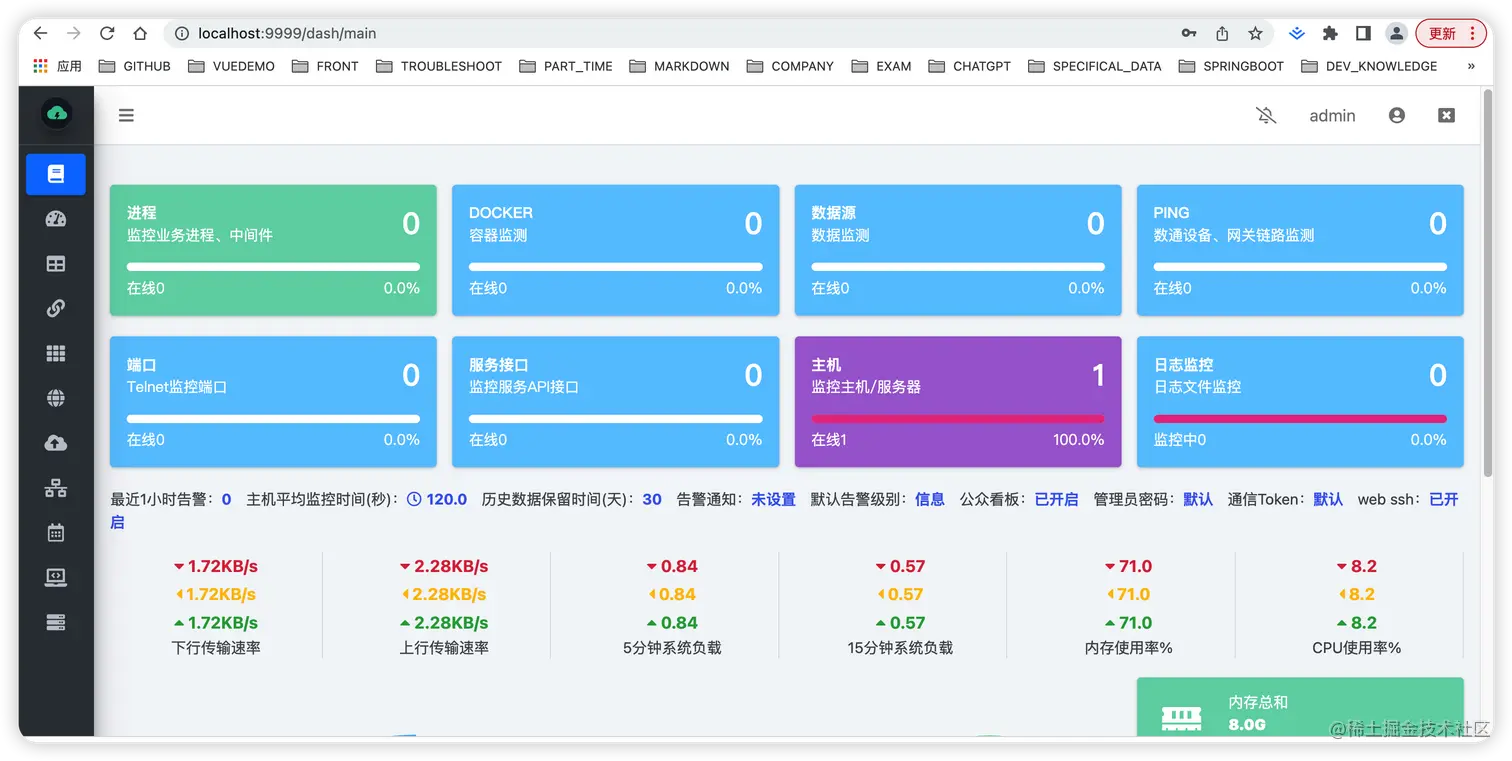The image size is (1512, 761).
Task: Expand the VUEDEMO bookmark folder
Action: pos(231,66)
